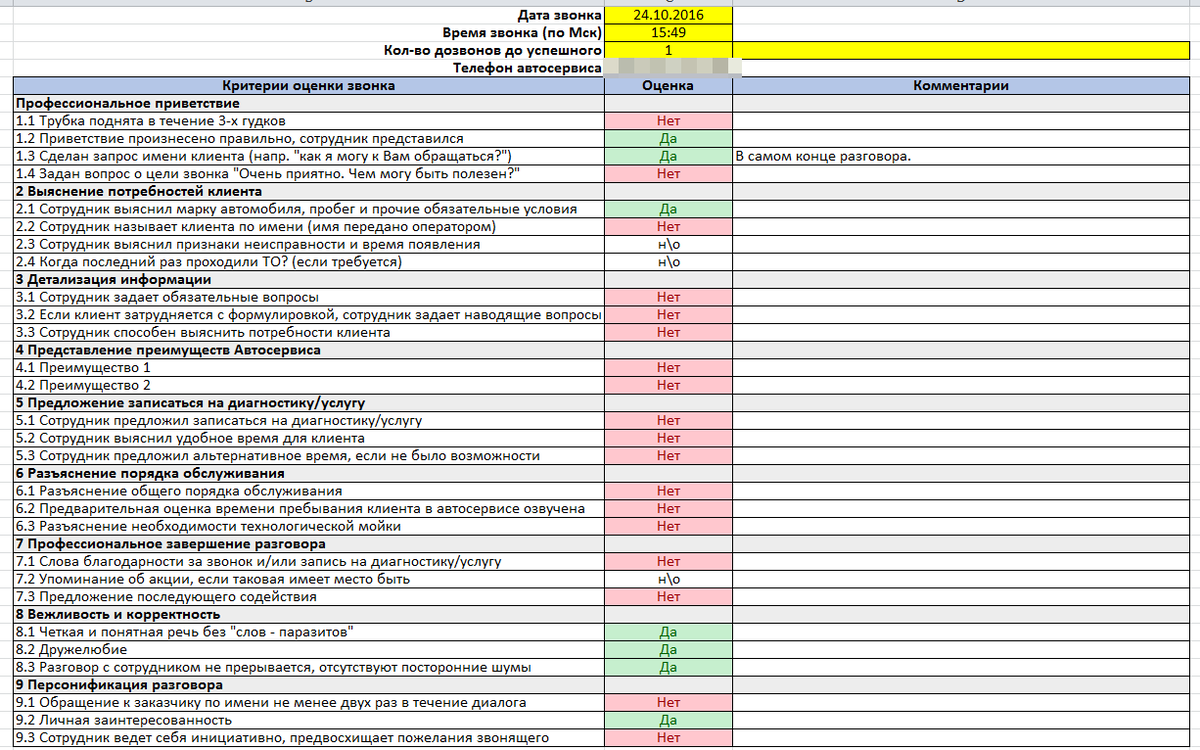The height and width of the screenshot is (750, 1200).
Task: Select the 'Да' score for criterion 1.2
Action: (x=668, y=139)
